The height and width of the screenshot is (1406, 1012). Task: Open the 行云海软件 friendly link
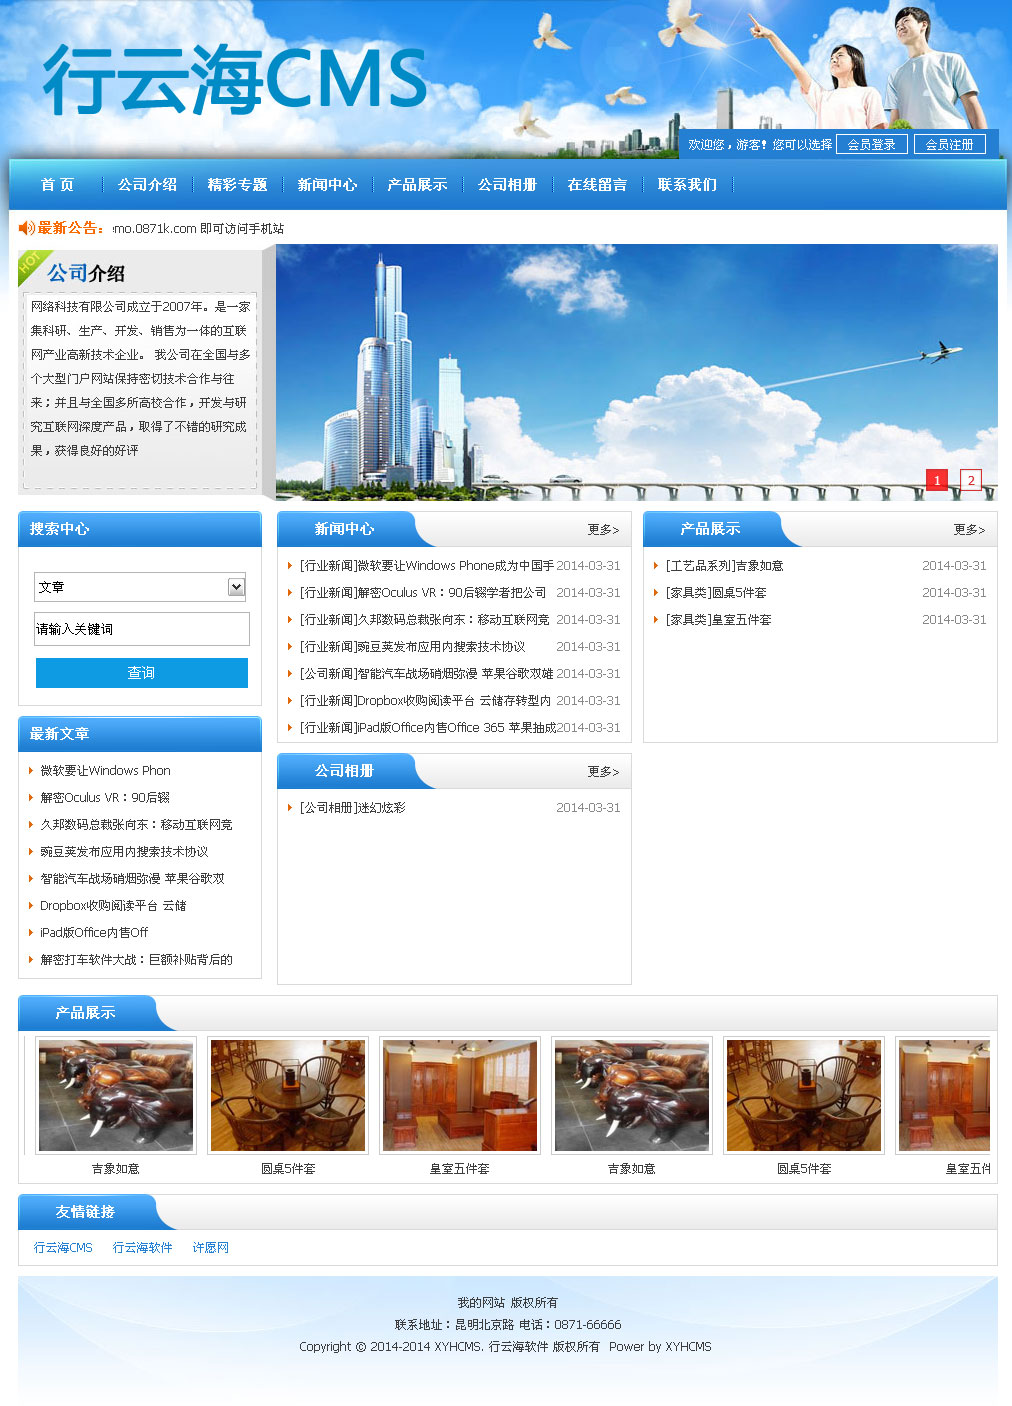142,1248
